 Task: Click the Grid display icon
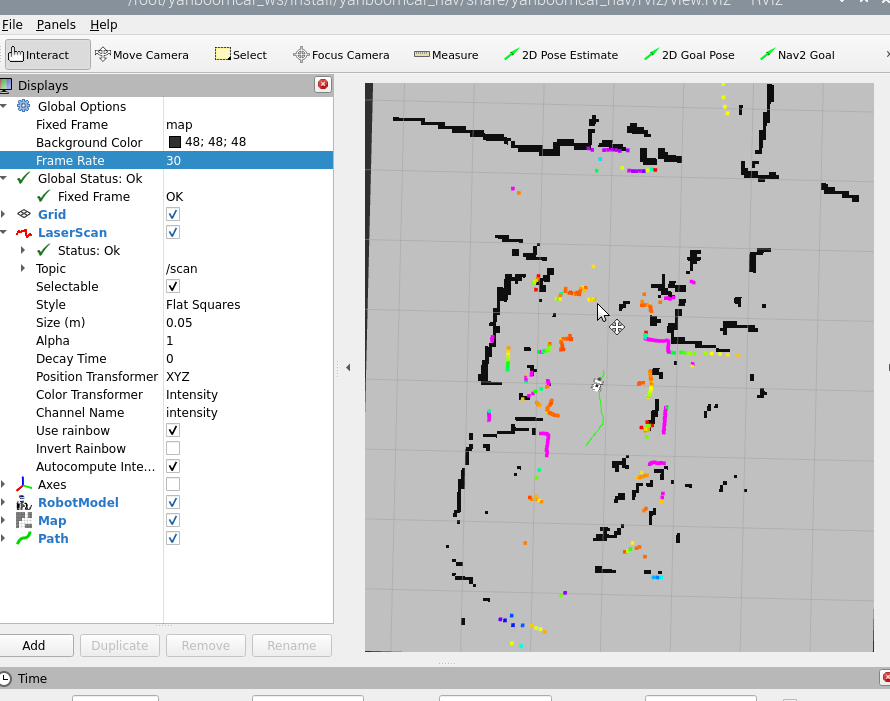point(24,214)
